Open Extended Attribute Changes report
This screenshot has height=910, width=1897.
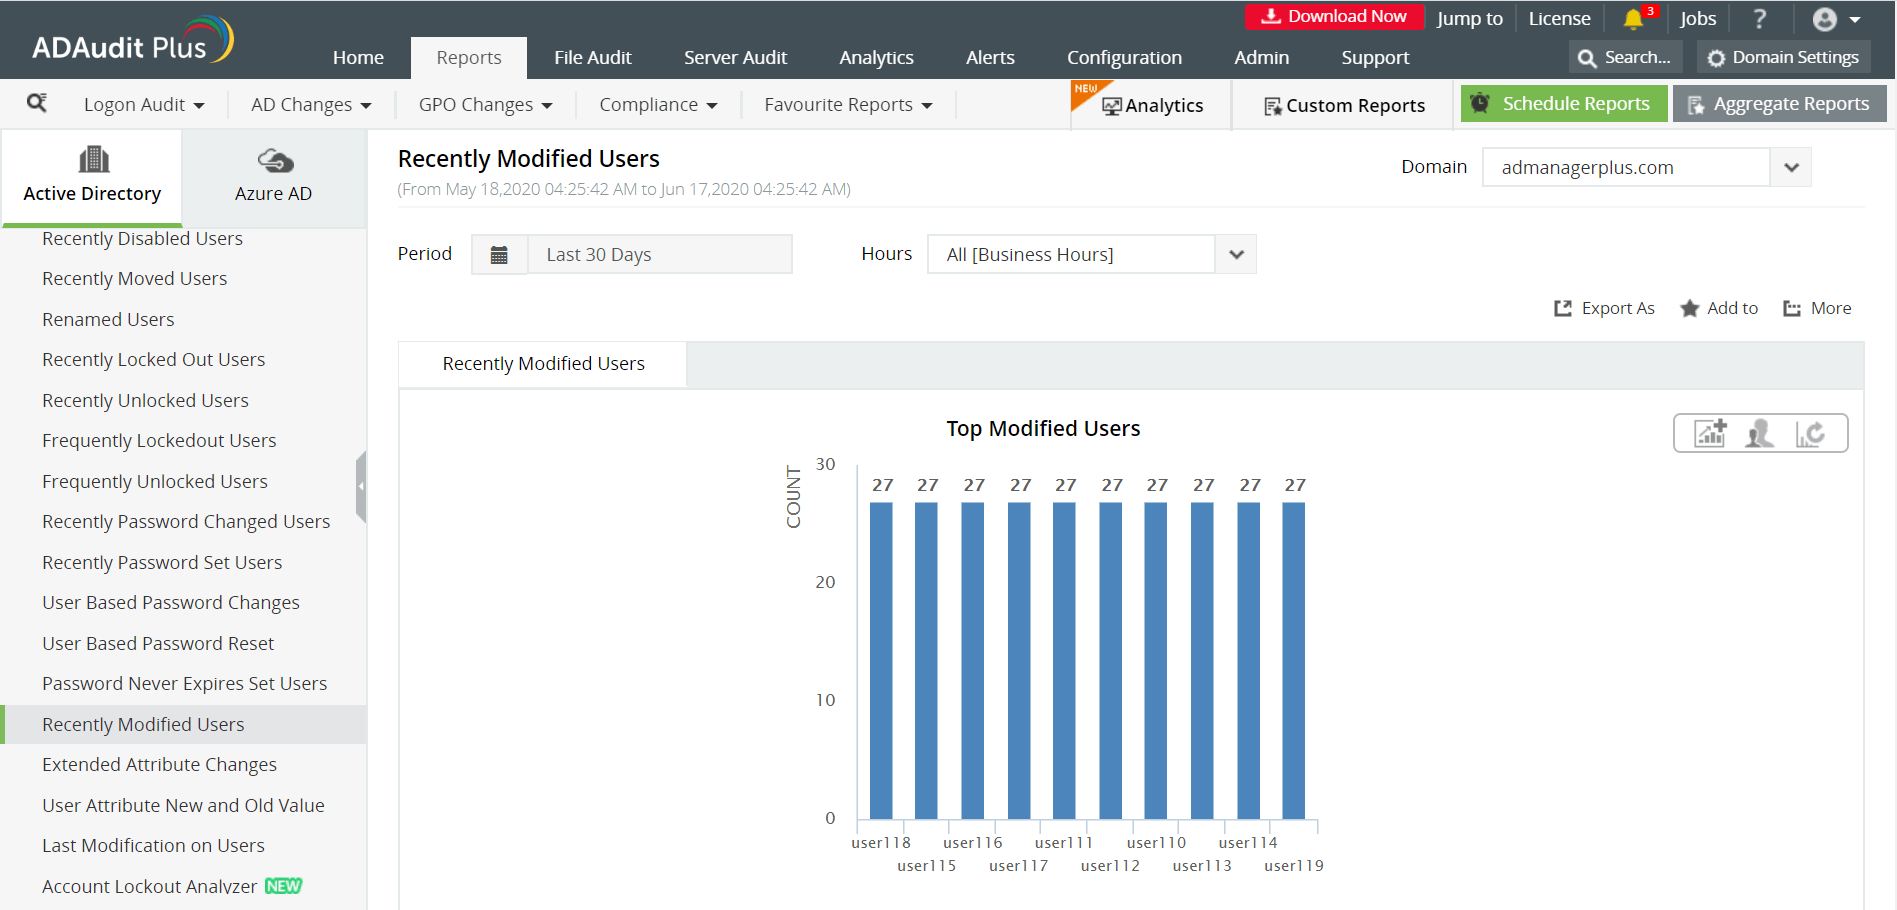coord(160,765)
